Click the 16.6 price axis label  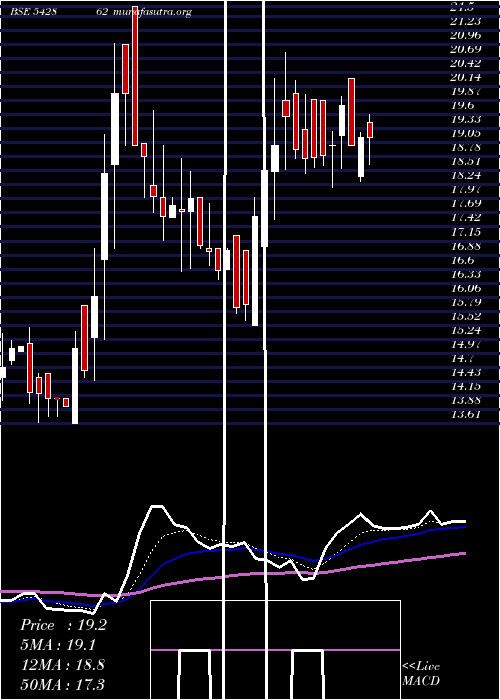[x=462, y=260]
